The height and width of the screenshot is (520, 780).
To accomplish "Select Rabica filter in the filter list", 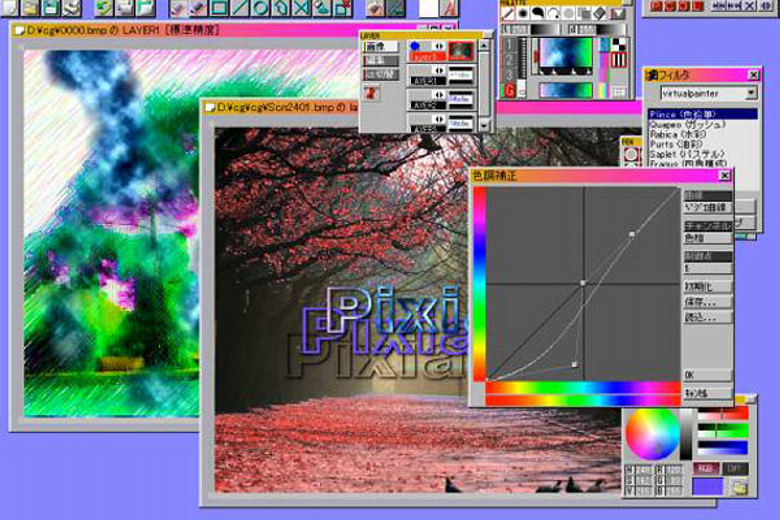I will pos(702,134).
